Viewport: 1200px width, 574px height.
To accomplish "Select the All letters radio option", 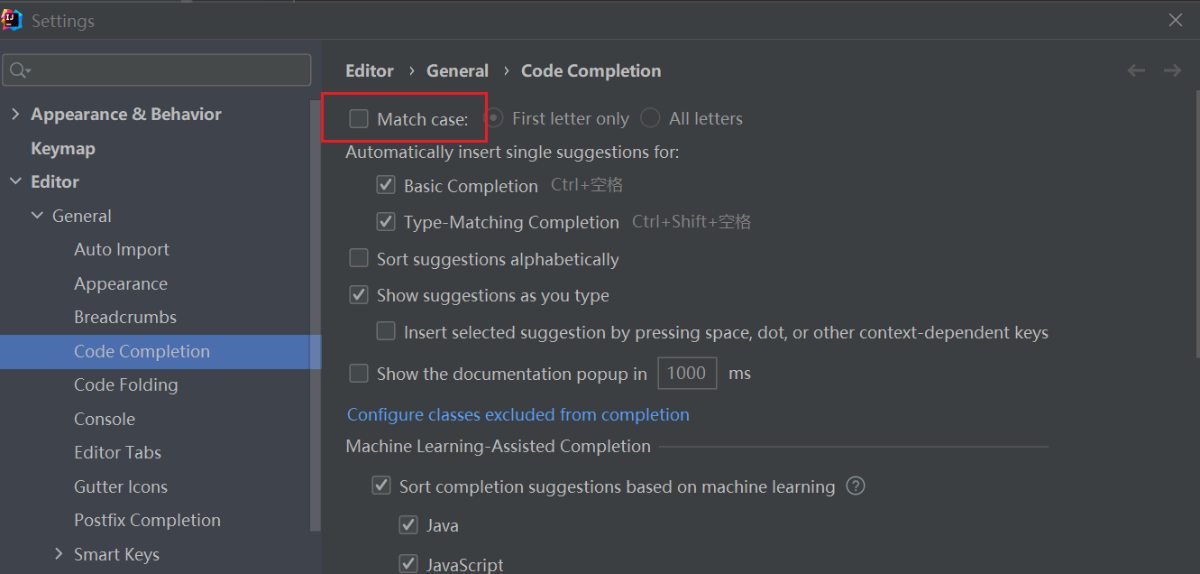I will point(651,119).
